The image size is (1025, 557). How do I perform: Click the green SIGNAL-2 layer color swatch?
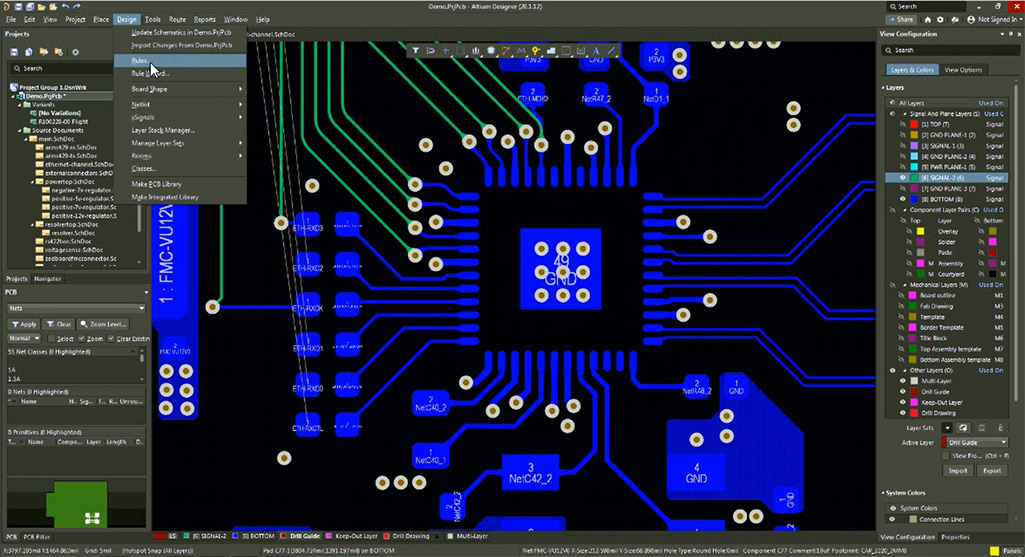(914, 178)
